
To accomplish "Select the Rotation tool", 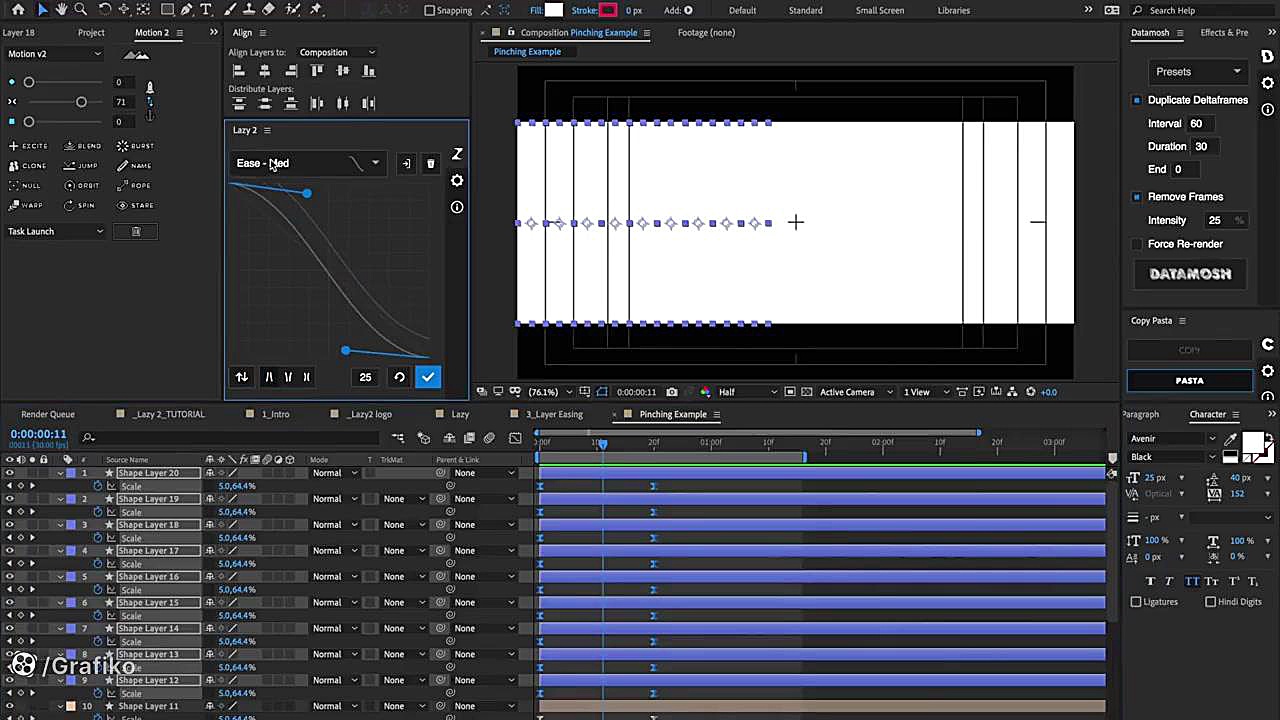I will tap(105, 10).
